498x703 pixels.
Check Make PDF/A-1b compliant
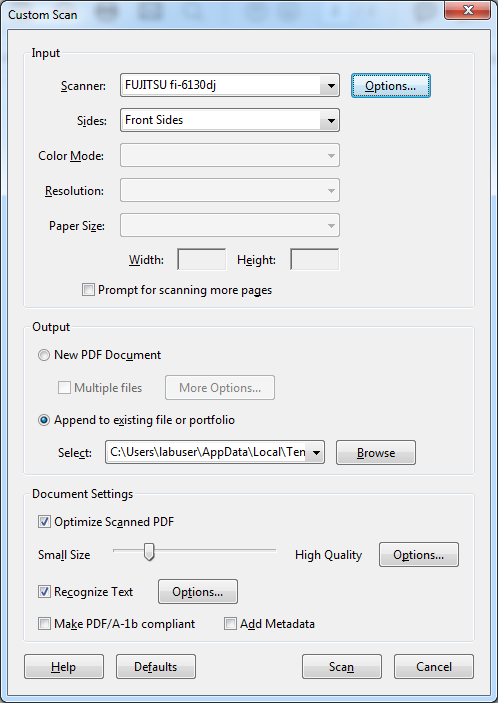(44, 624)
